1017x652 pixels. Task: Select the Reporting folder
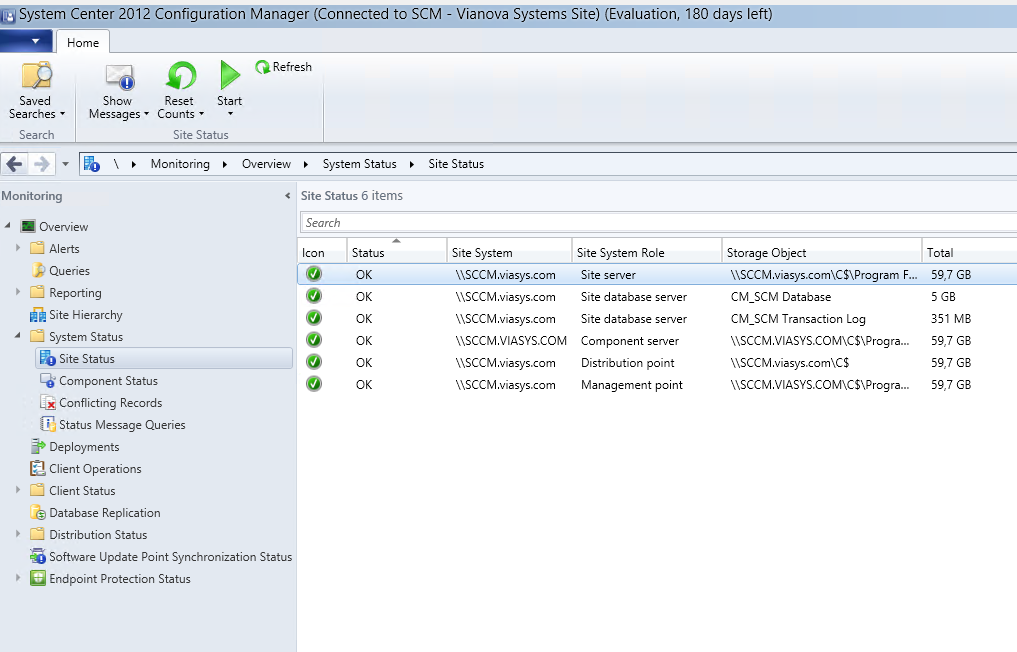[38, 293]
